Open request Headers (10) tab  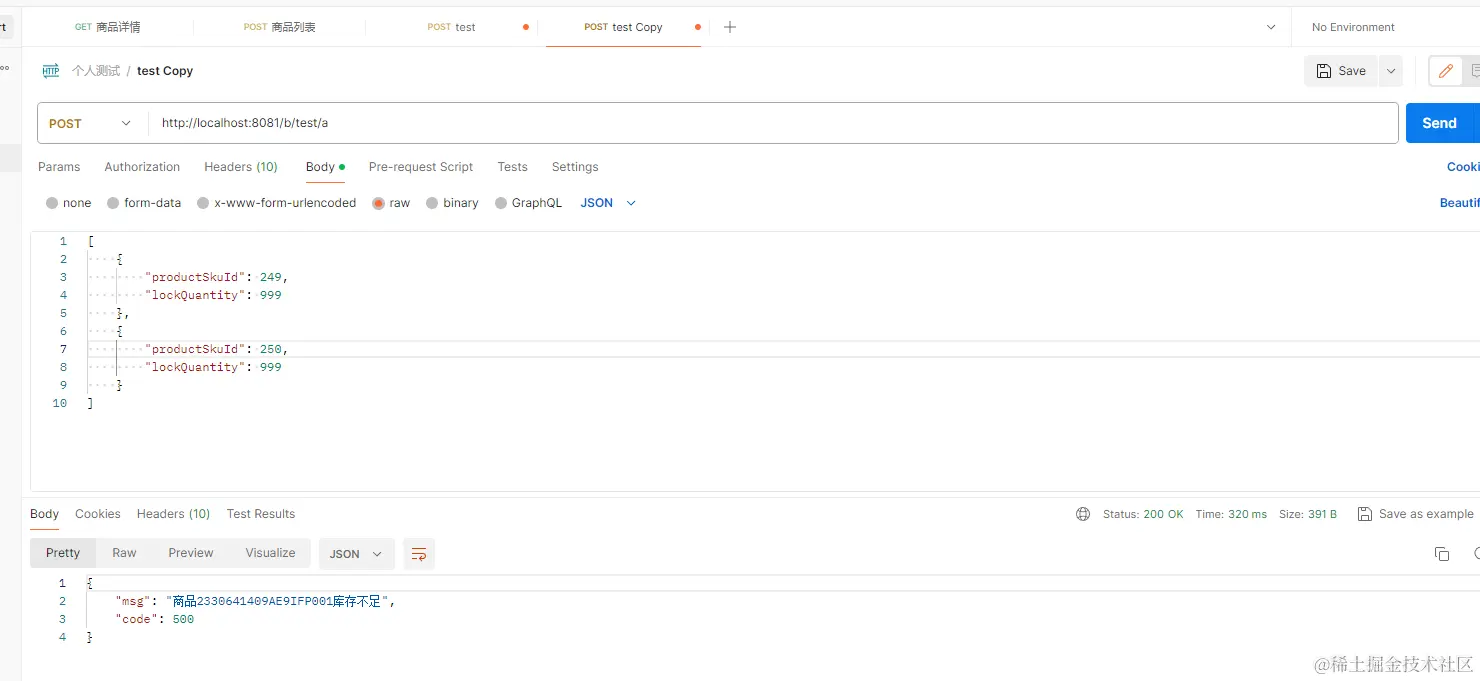tap(241, 167)
